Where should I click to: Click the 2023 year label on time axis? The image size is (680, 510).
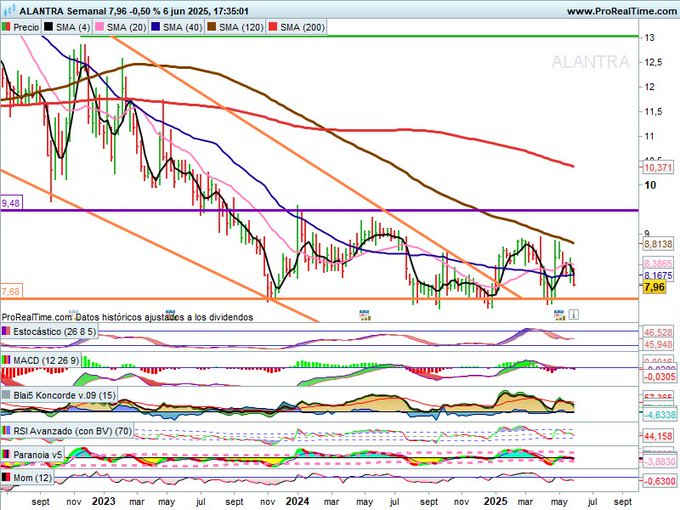(104, 501)
